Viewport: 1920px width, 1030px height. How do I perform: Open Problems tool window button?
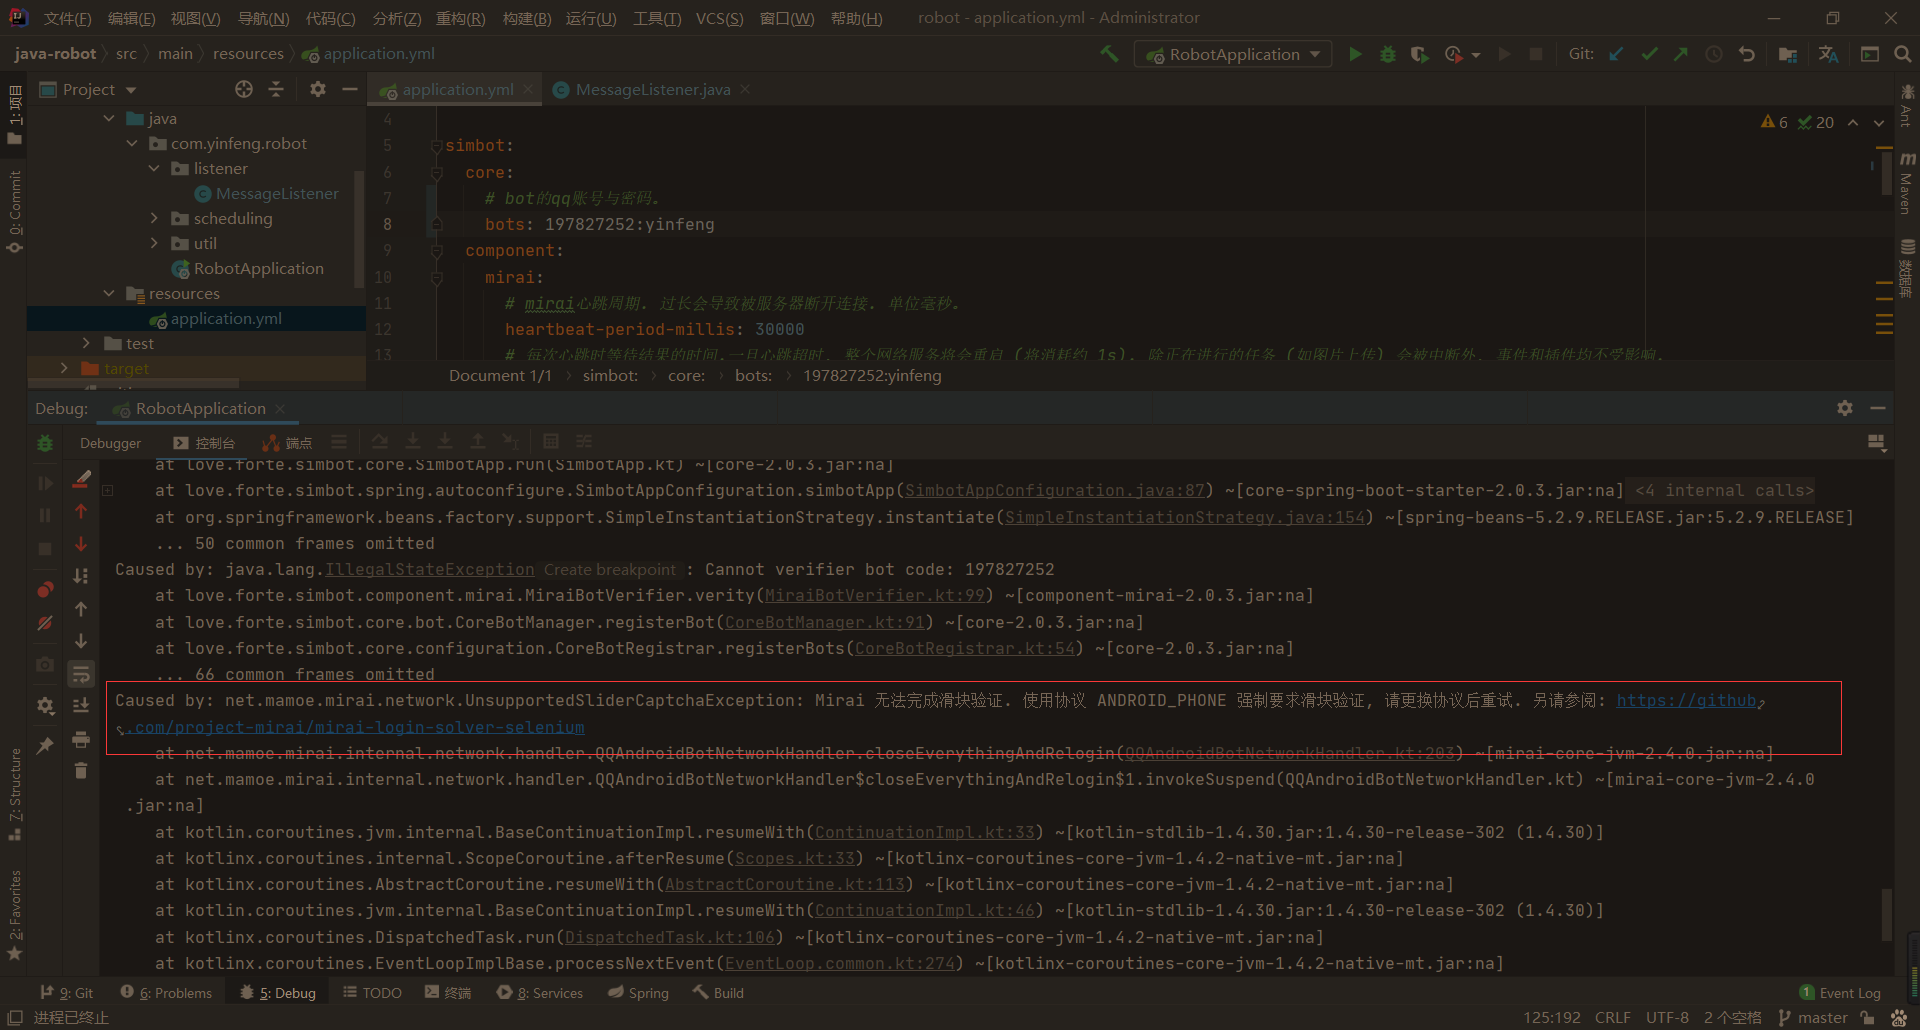click(x=166, y=993)
